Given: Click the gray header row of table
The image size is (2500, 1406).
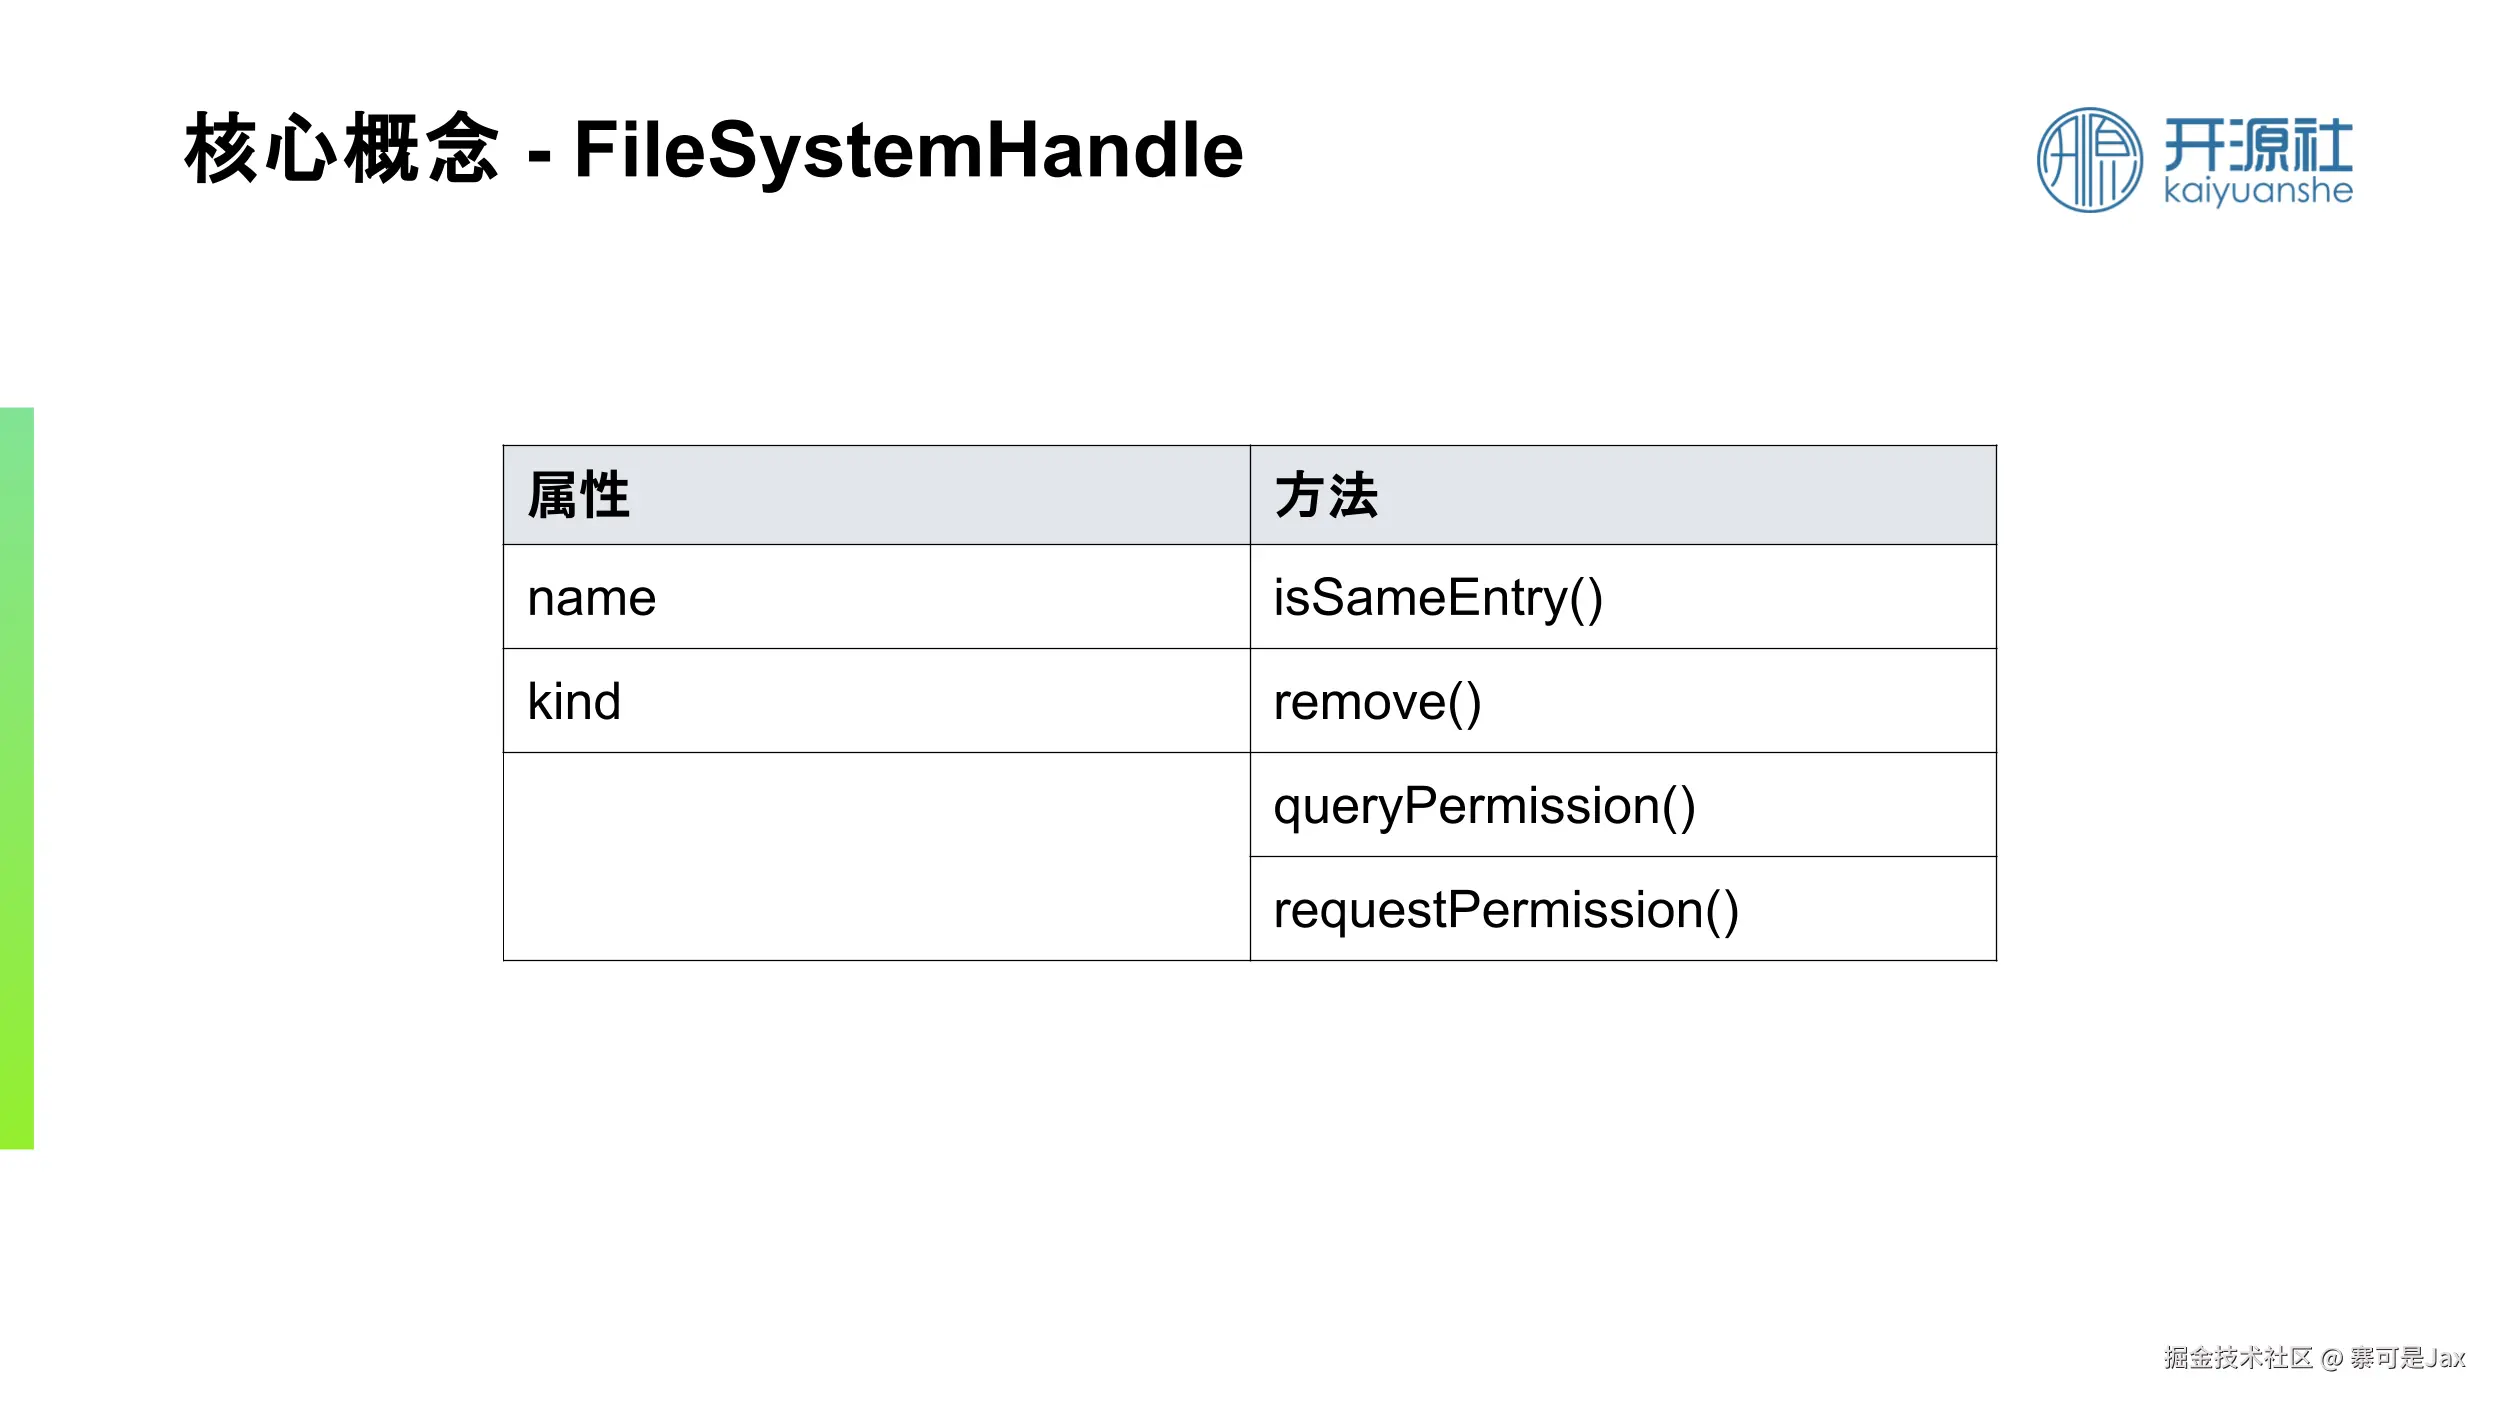Looking at the screenshot, I should [1250, 495].
